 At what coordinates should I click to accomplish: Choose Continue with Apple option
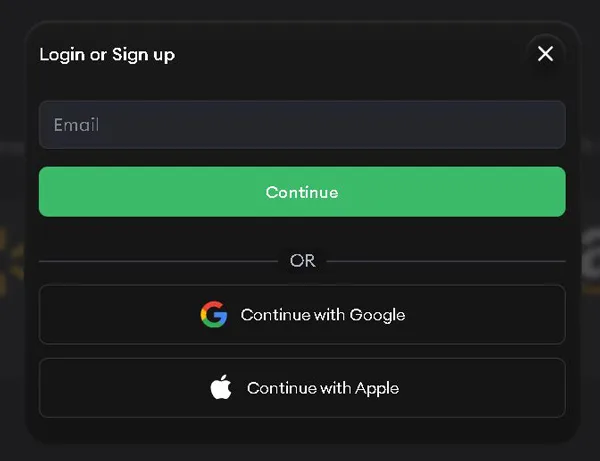[302, 388]
